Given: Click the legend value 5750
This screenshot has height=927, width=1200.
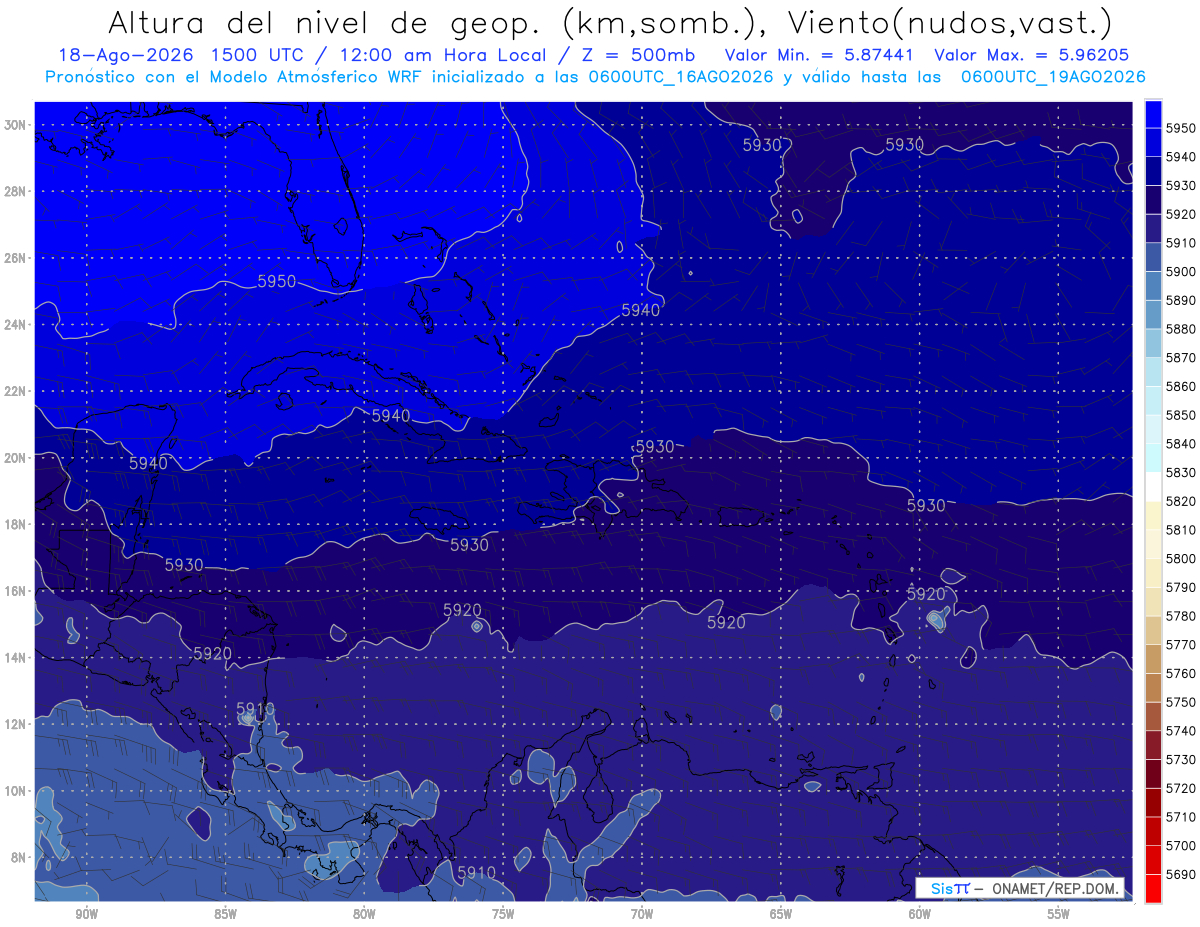Looking at the screenshot, I should click(x=1181, y=702).
